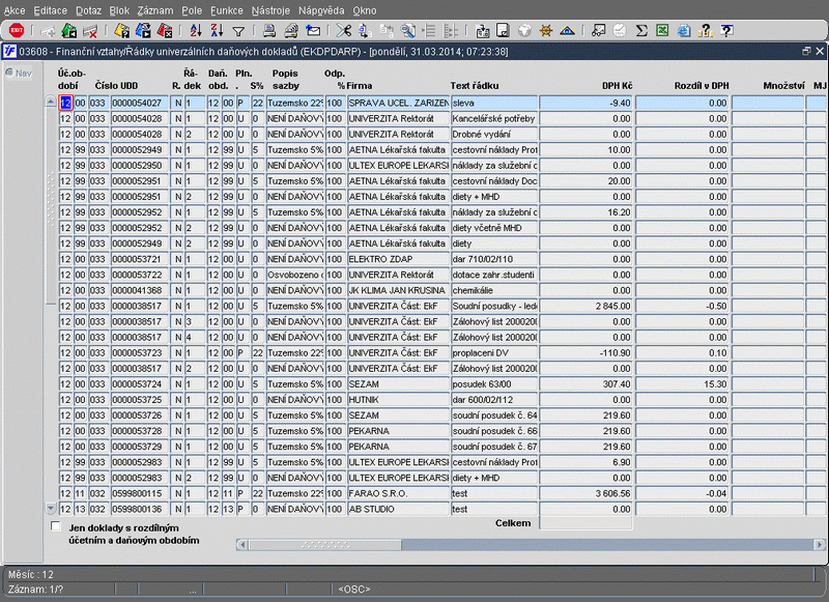Open the Nápověda menu
Viewport: 829px width, 602px height.
click(321, 9)
